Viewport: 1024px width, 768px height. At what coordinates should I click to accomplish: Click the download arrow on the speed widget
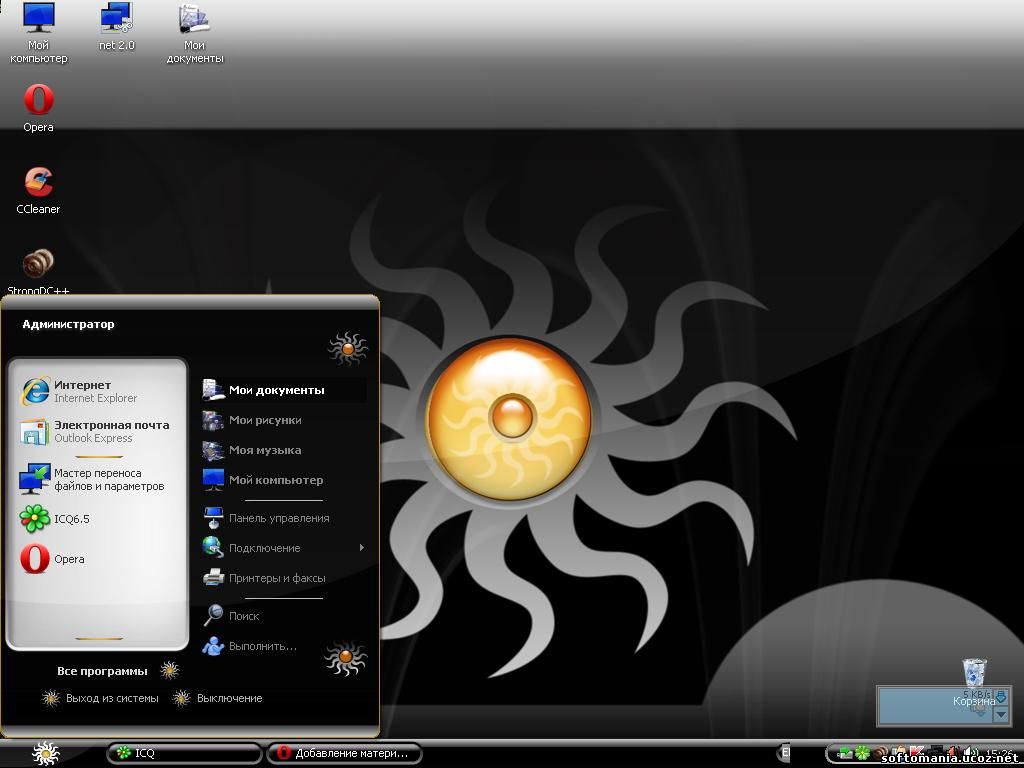coord(1000,696)
